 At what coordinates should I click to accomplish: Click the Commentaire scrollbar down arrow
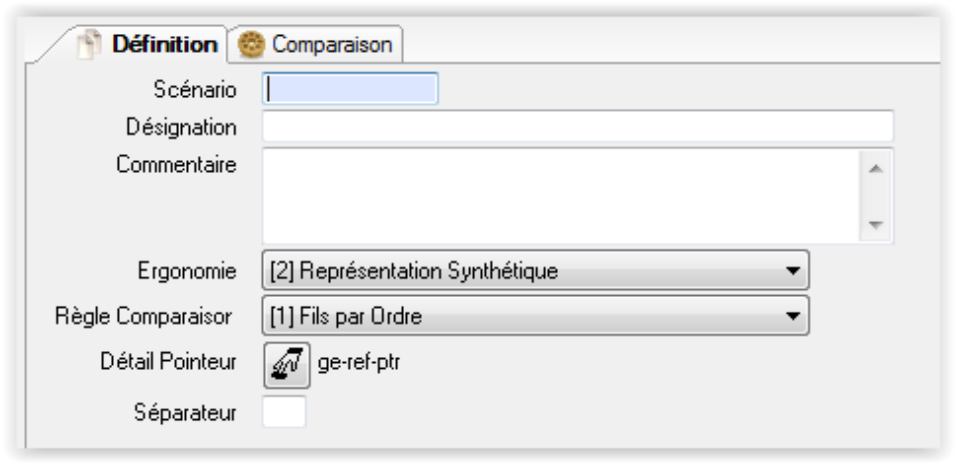(x=876, y=225)
